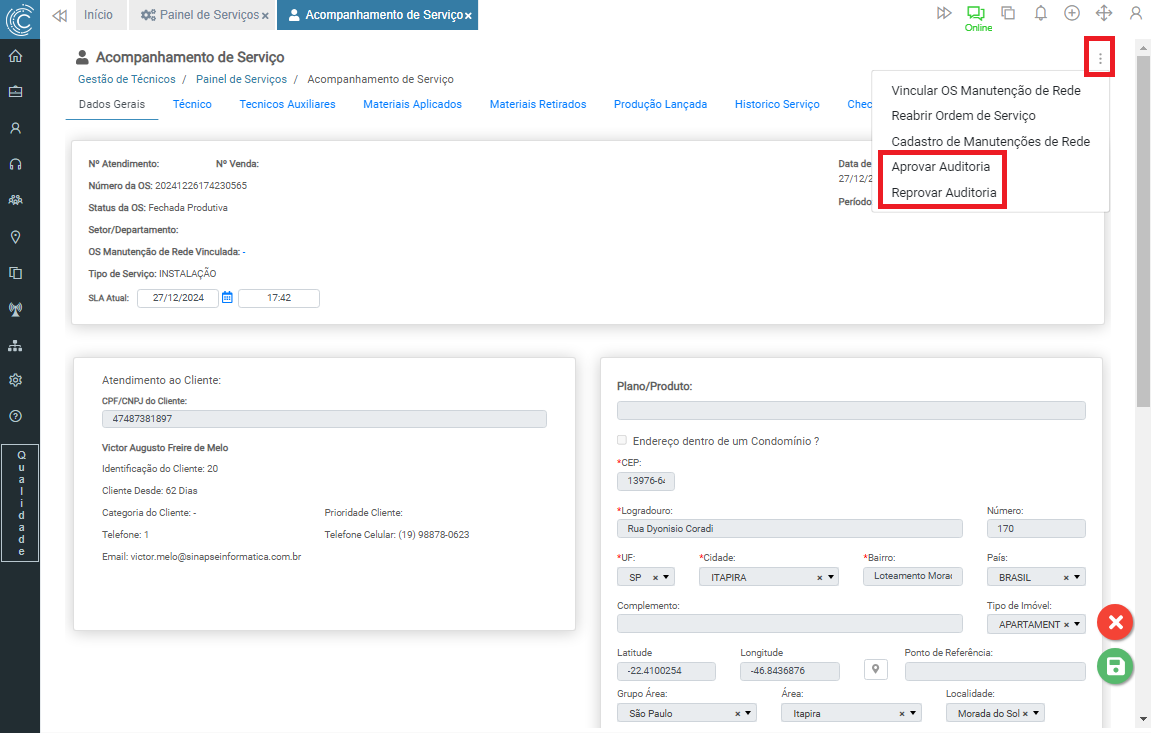
Task: Click the green save floppy disk button
Action: pos(1115,667)
